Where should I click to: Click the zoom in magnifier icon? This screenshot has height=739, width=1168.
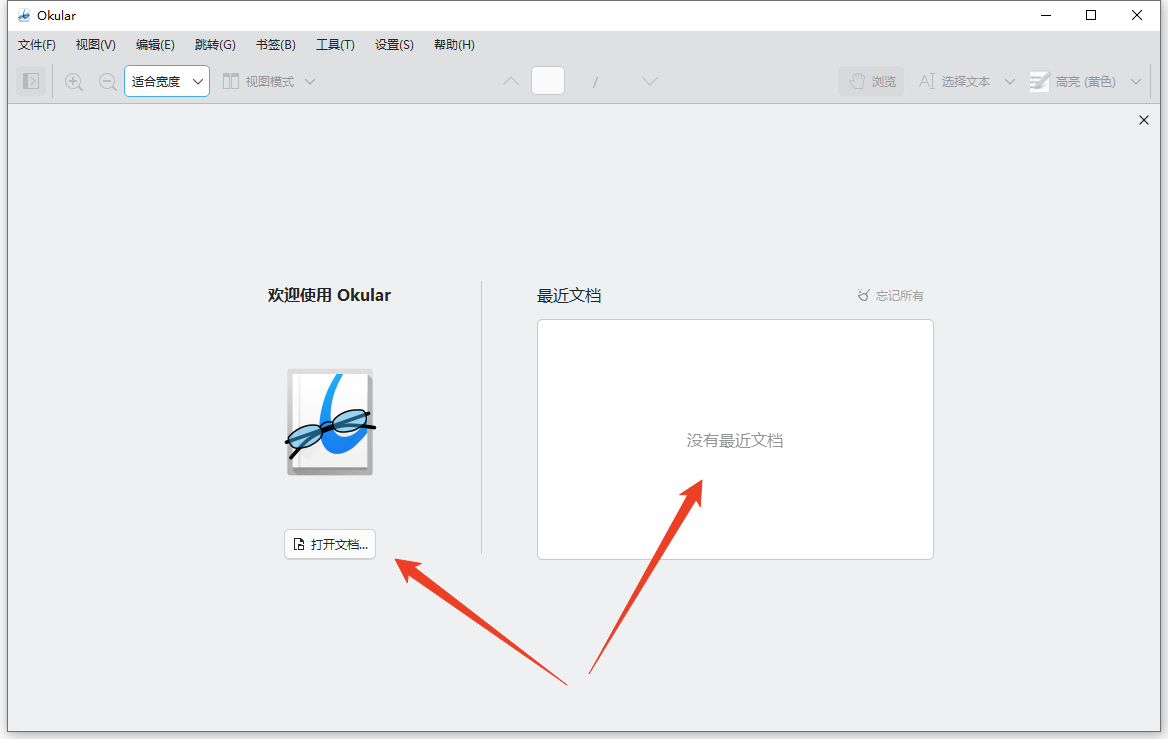(74, 82)
